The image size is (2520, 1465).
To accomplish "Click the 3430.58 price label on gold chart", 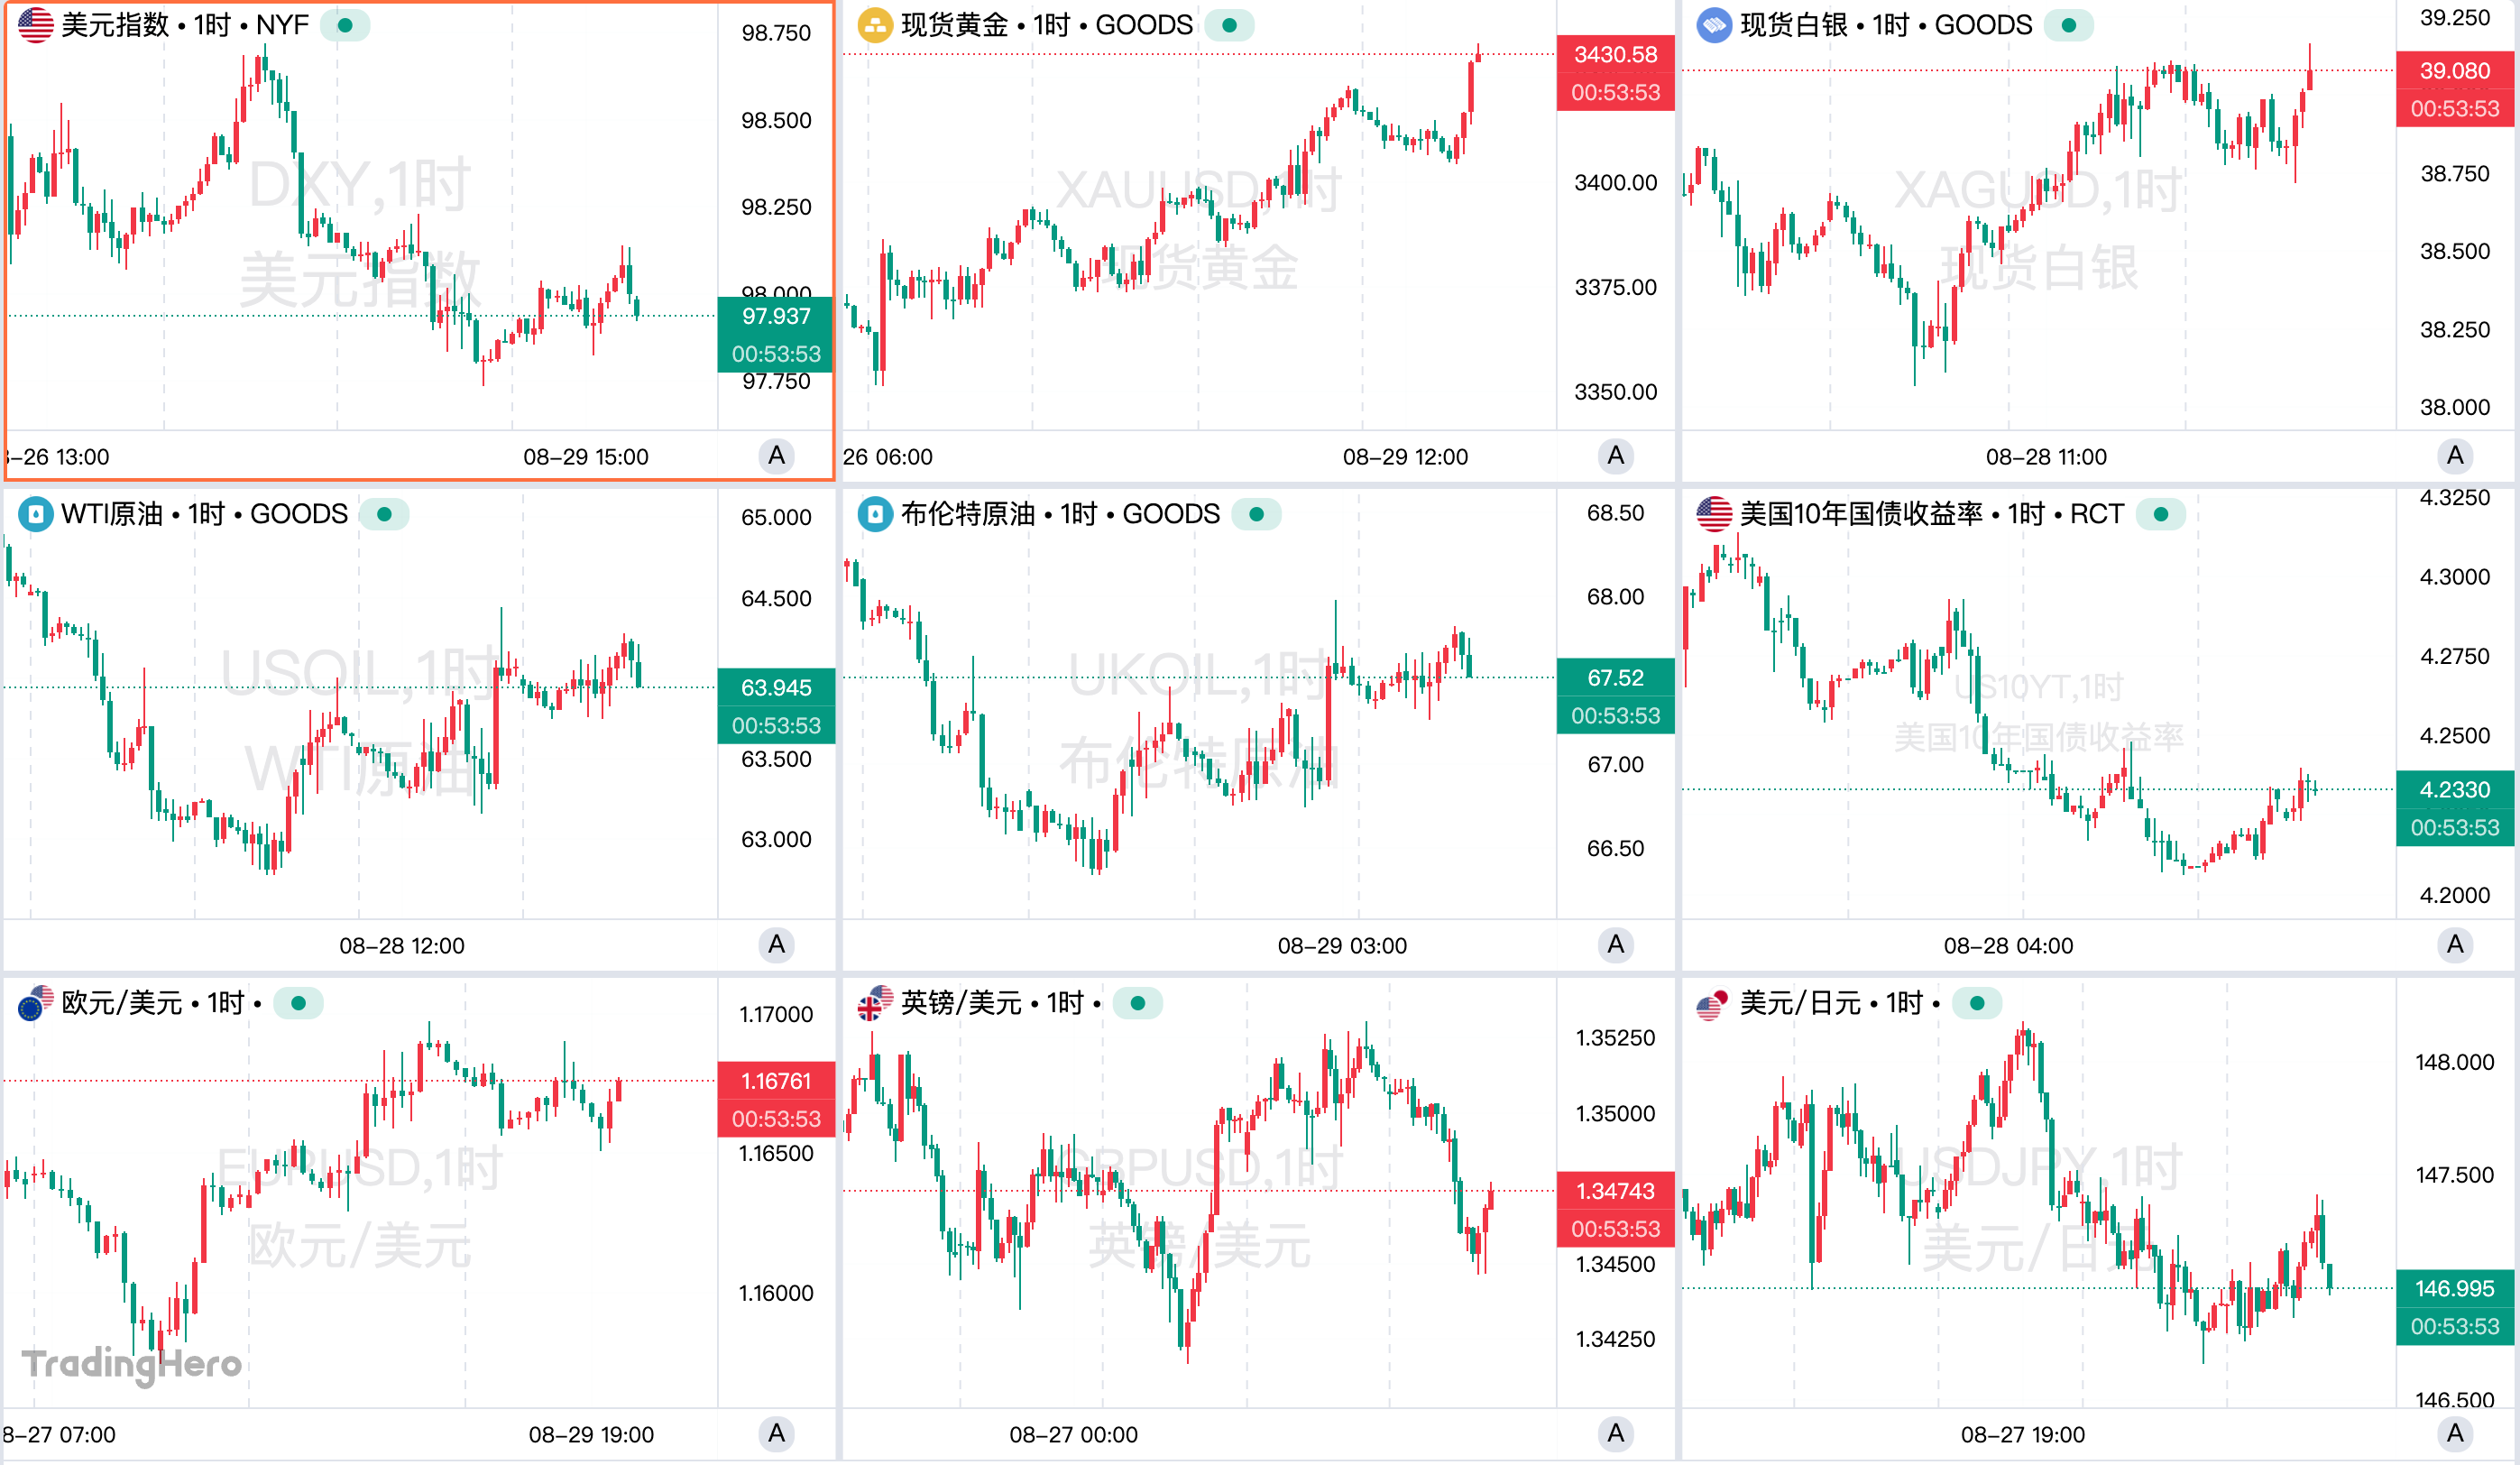I will 1615,55.
